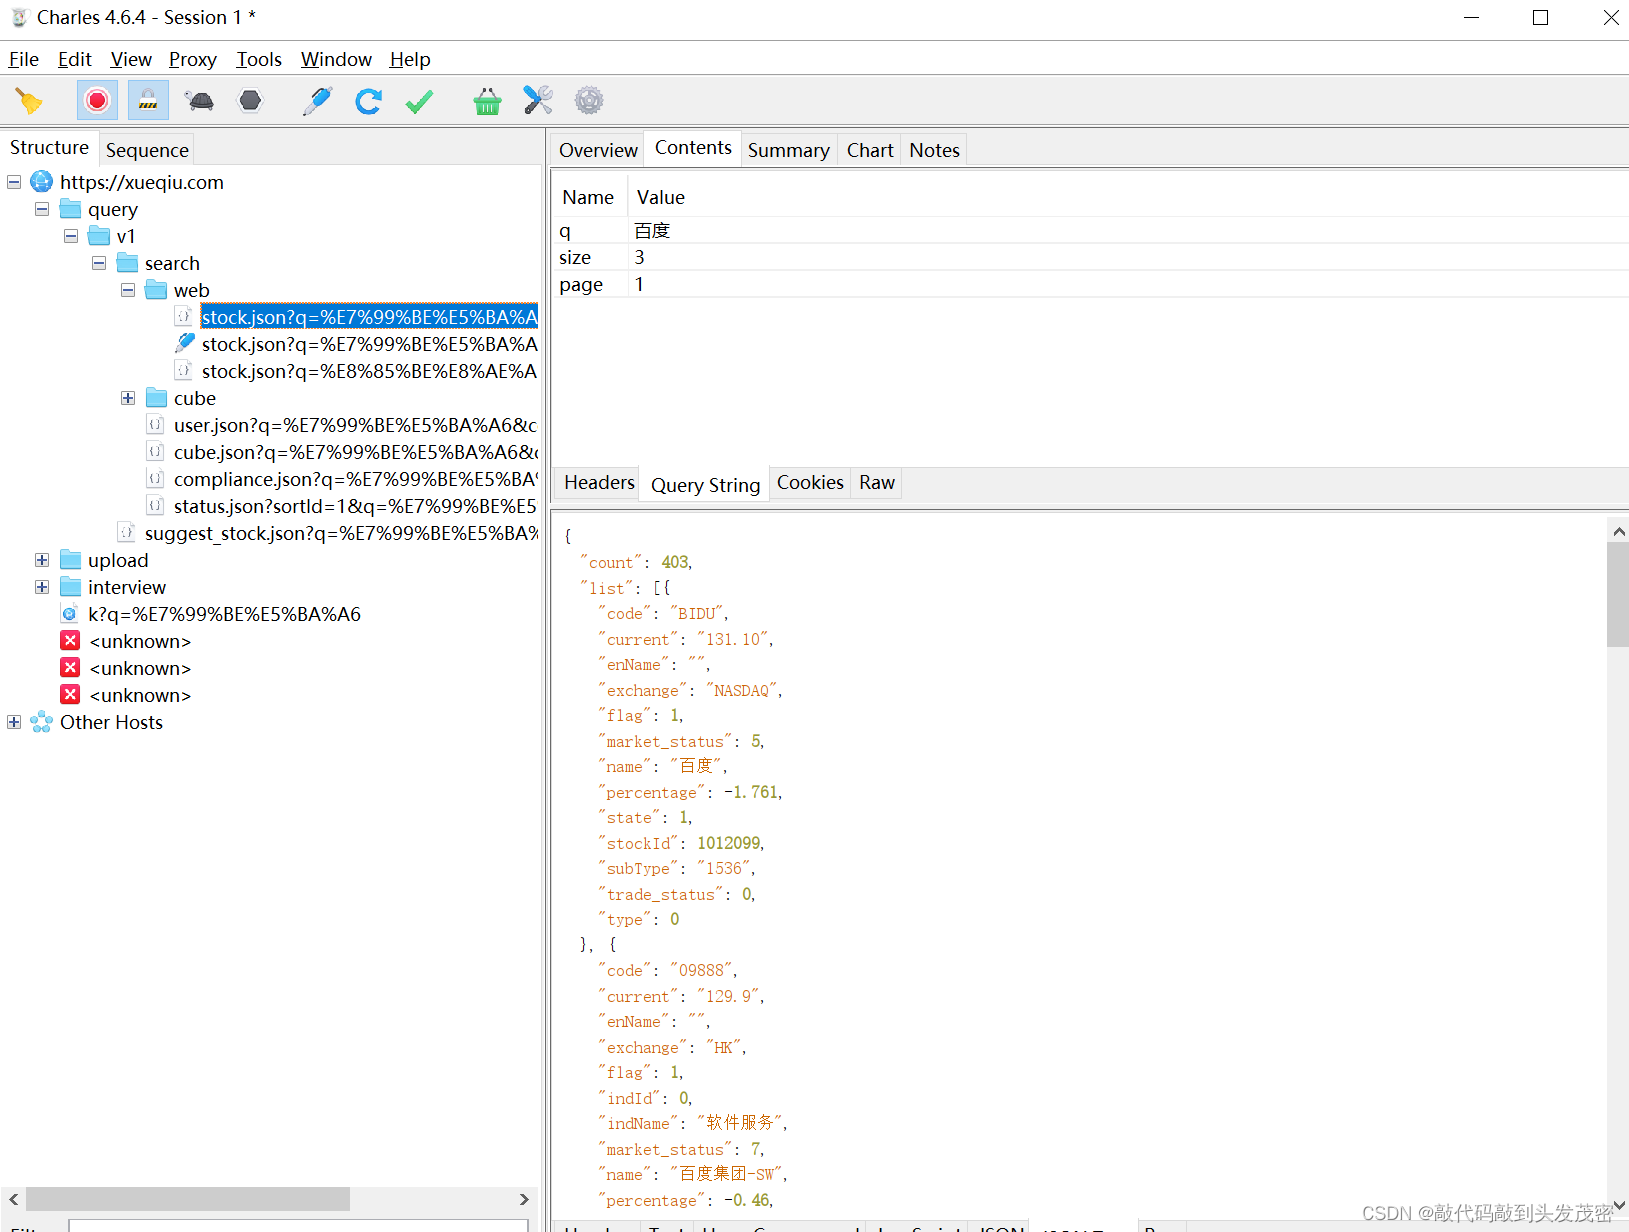Click file icon of status.json request
The width and height of the screenshot is (1629, 1232).
pyautogui.click(x=155, y=506)
